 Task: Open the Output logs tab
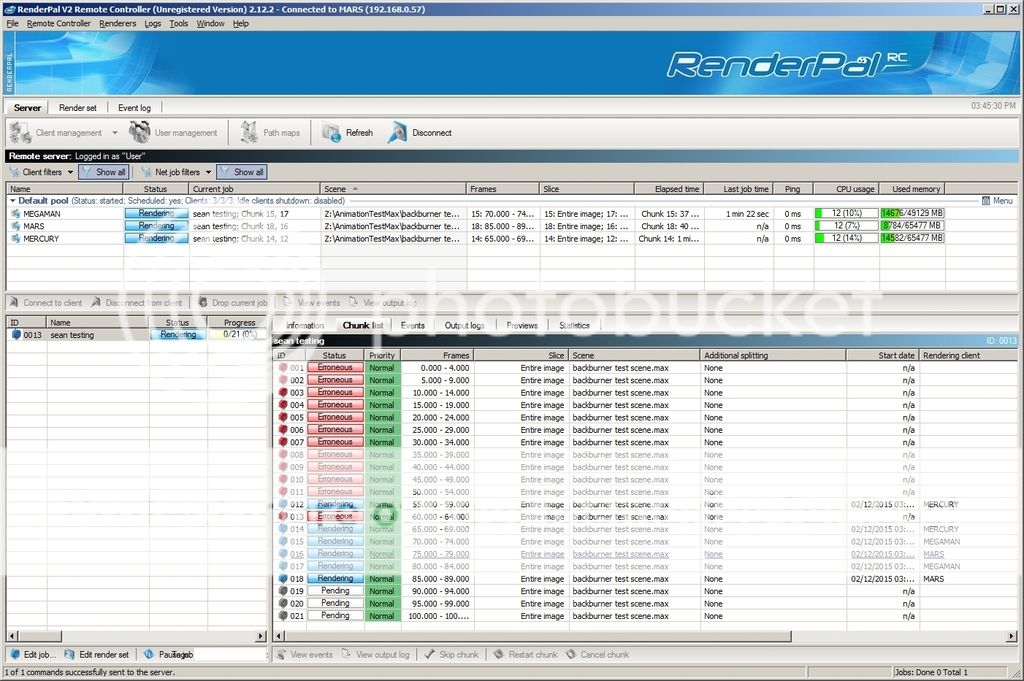(464, 325)
